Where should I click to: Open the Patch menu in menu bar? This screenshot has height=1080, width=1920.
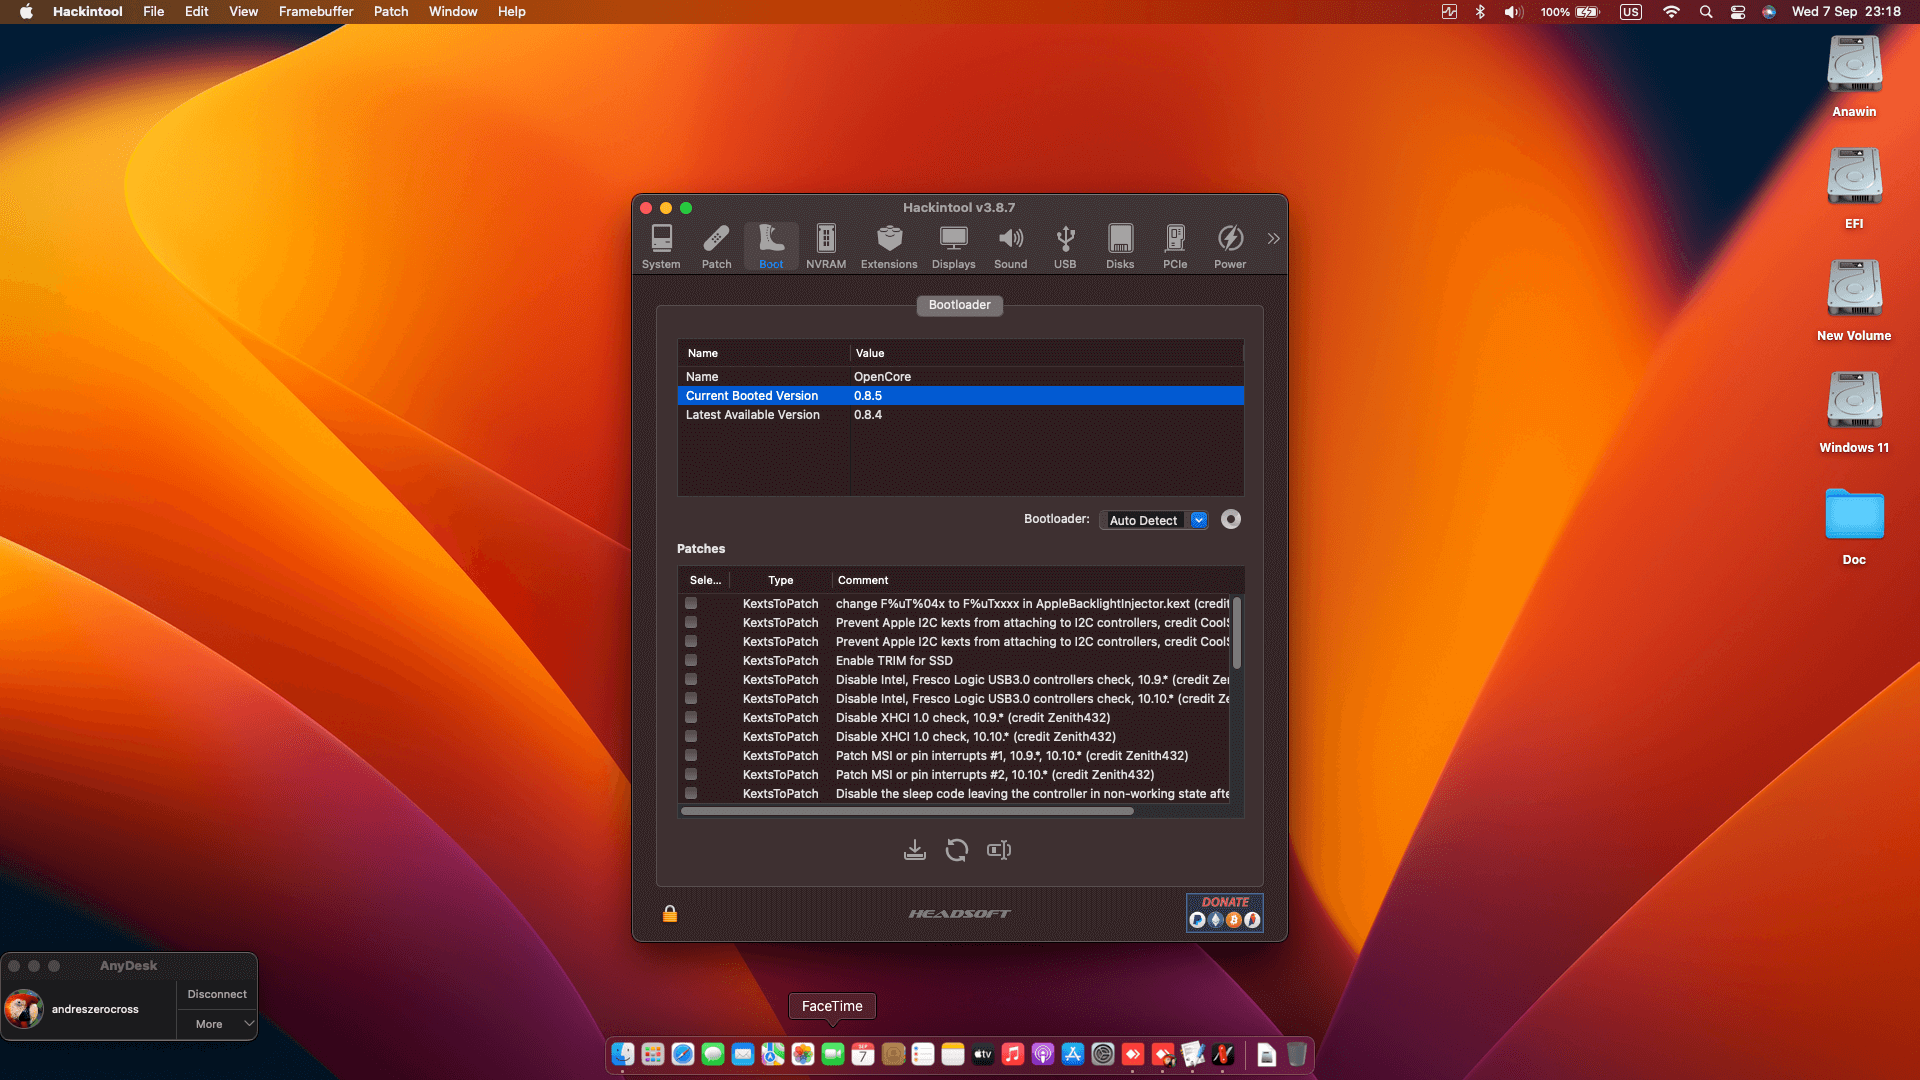[x=391, y=12]
